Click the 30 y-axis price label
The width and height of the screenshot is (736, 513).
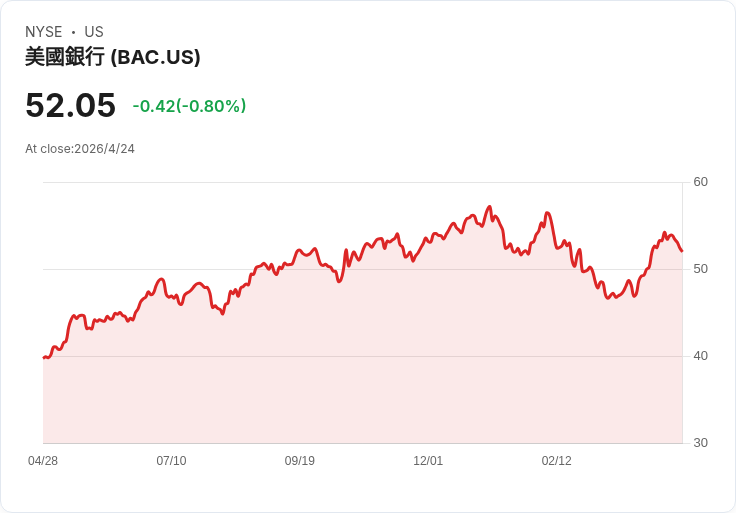pyautogui.click(x=700, y=443)
